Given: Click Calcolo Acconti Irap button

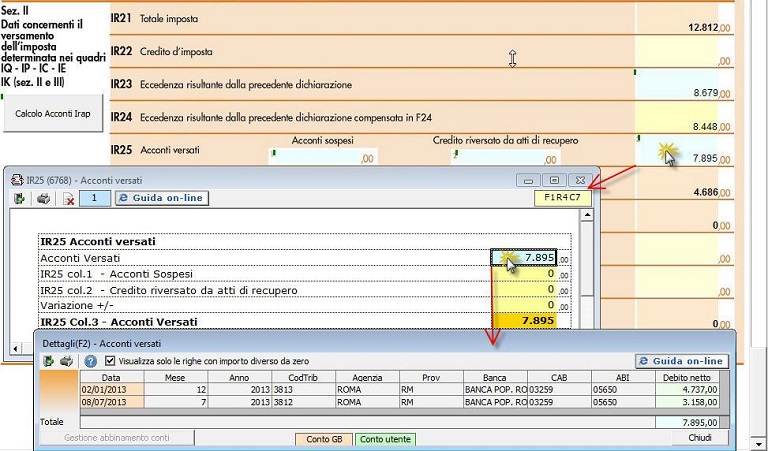Looking at the screenshot, I should [x=53, y=114].
